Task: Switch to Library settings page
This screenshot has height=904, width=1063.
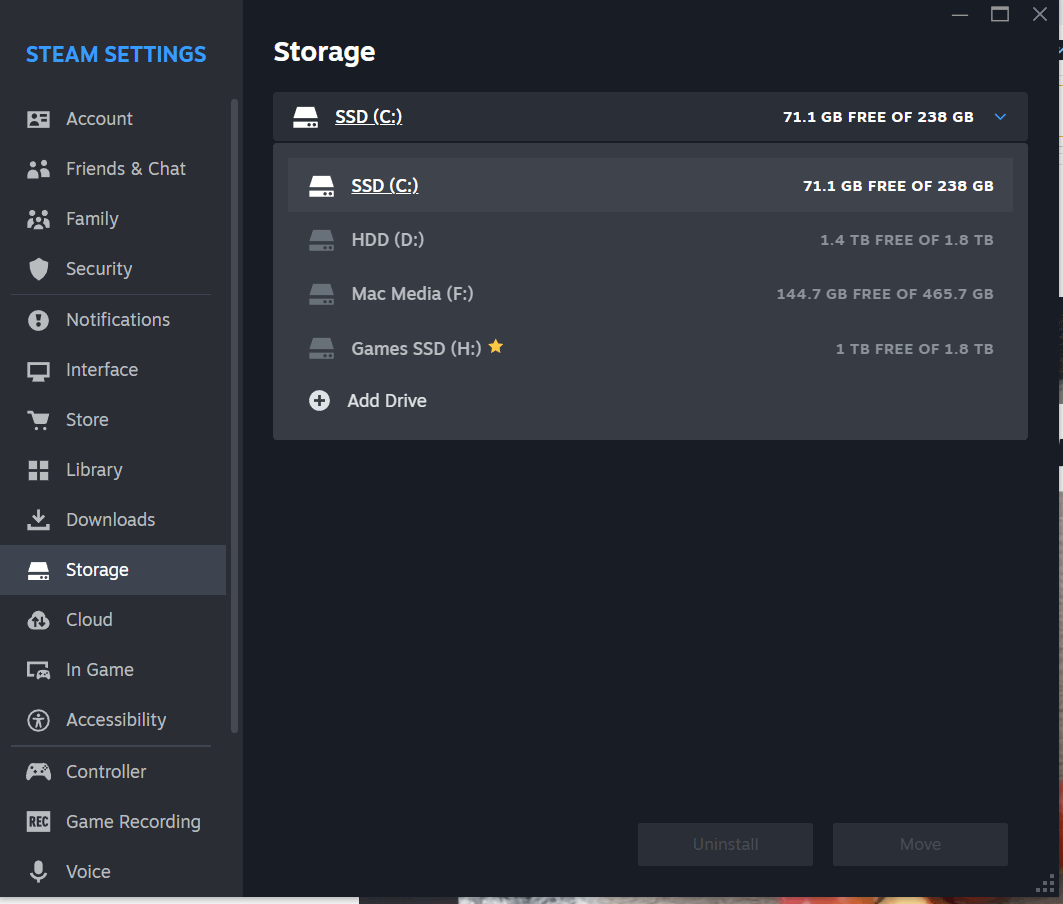Action: pyautogui.click(x=94, y=470)
